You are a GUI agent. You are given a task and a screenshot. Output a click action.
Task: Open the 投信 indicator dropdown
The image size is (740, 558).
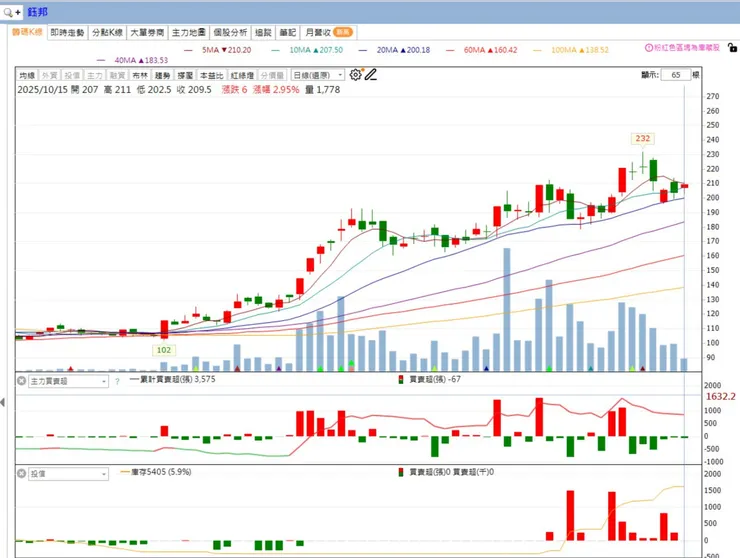click(x=69, y=473)
